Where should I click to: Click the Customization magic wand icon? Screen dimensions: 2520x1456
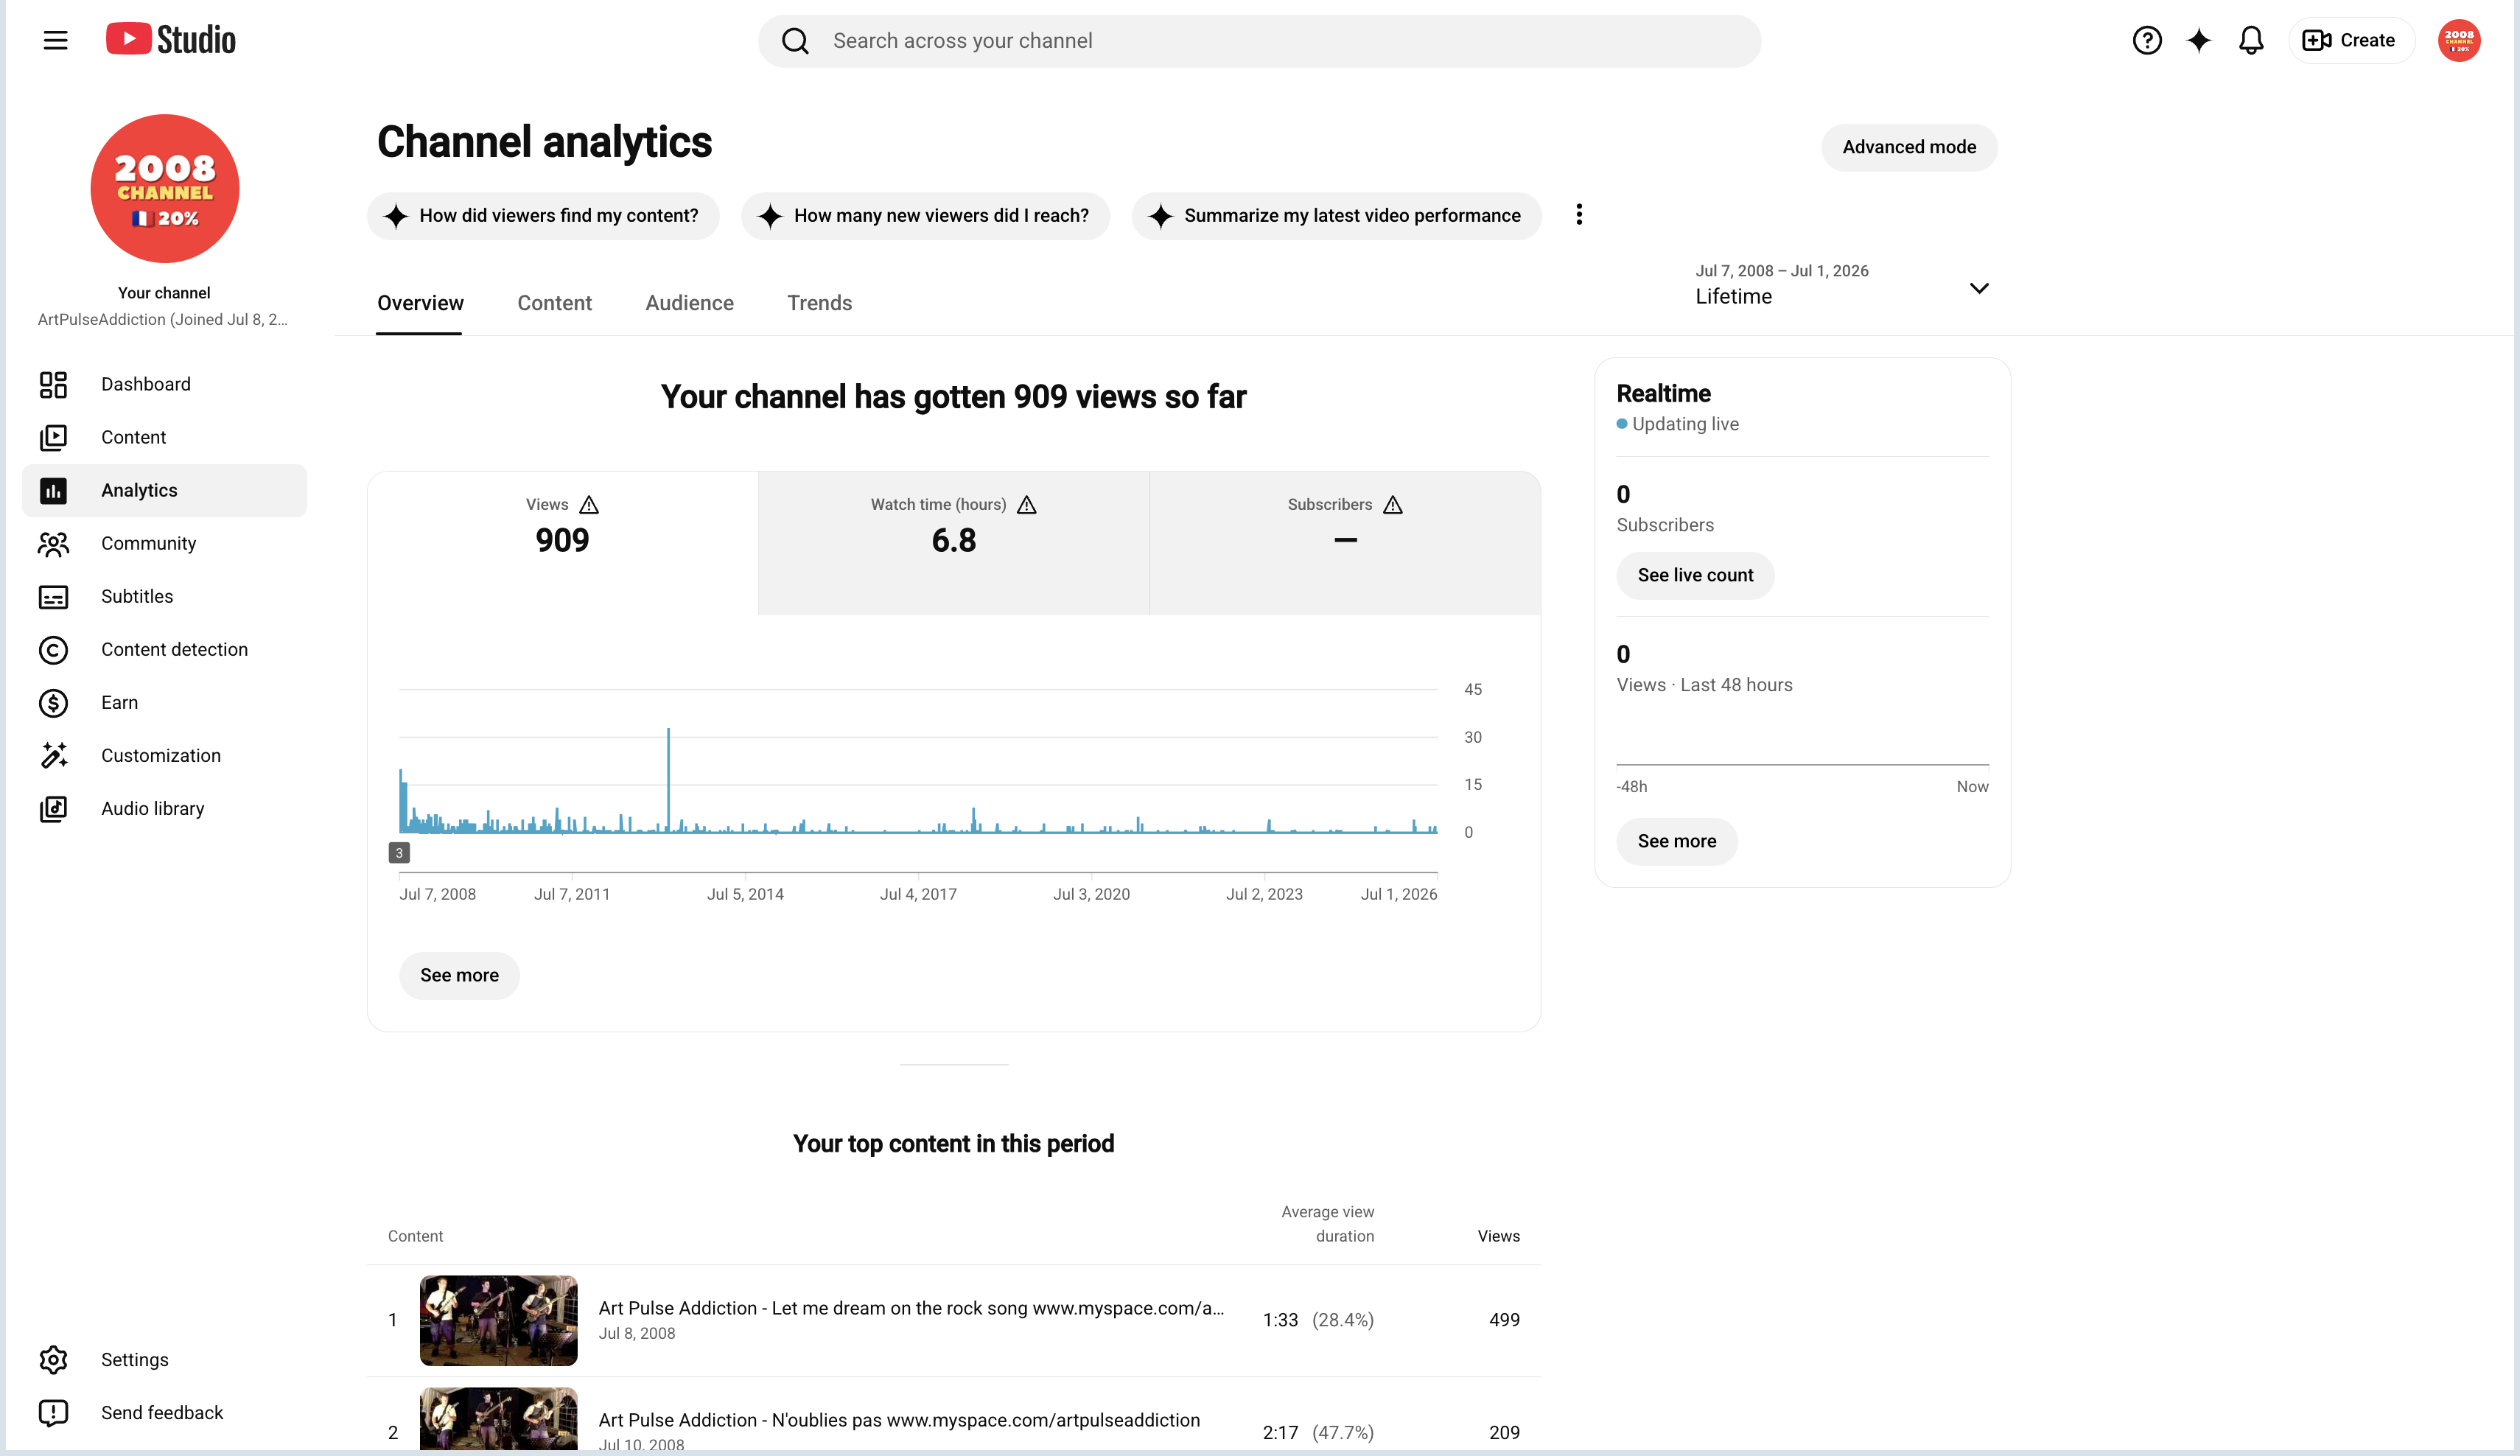(53, 755)
